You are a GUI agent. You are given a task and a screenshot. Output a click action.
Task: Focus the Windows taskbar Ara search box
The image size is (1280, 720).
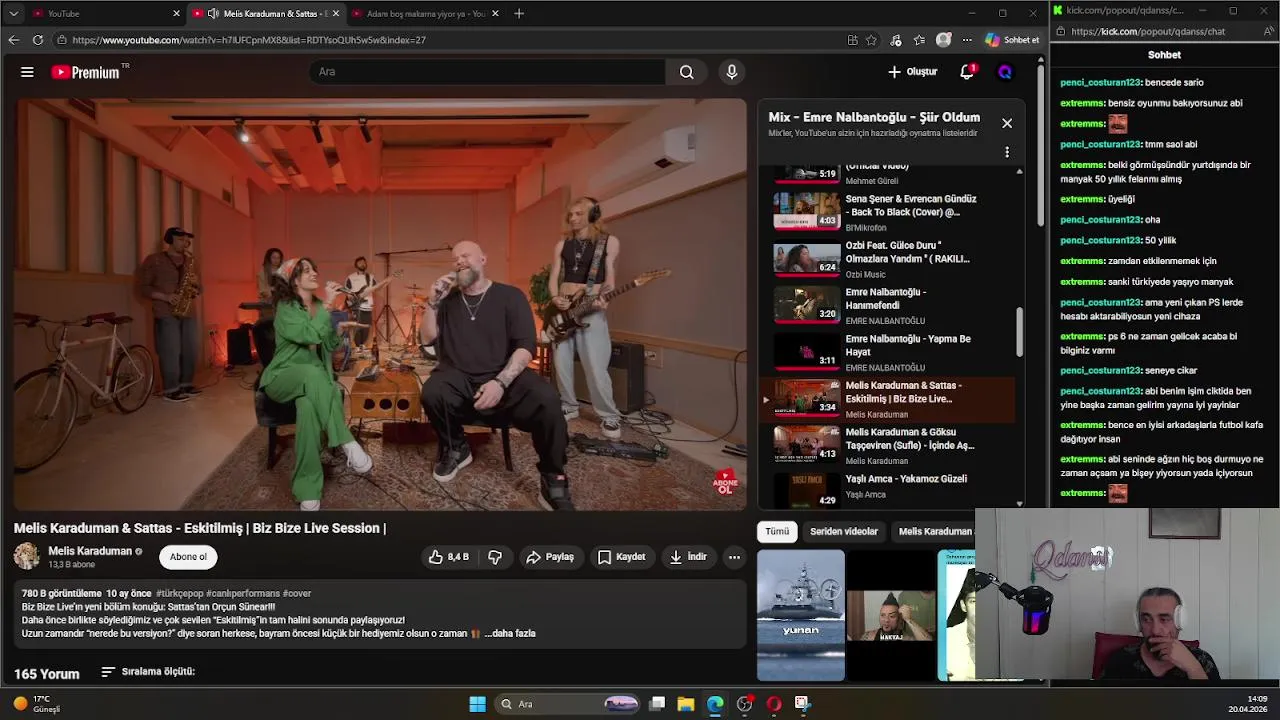[x=567, y=704]
